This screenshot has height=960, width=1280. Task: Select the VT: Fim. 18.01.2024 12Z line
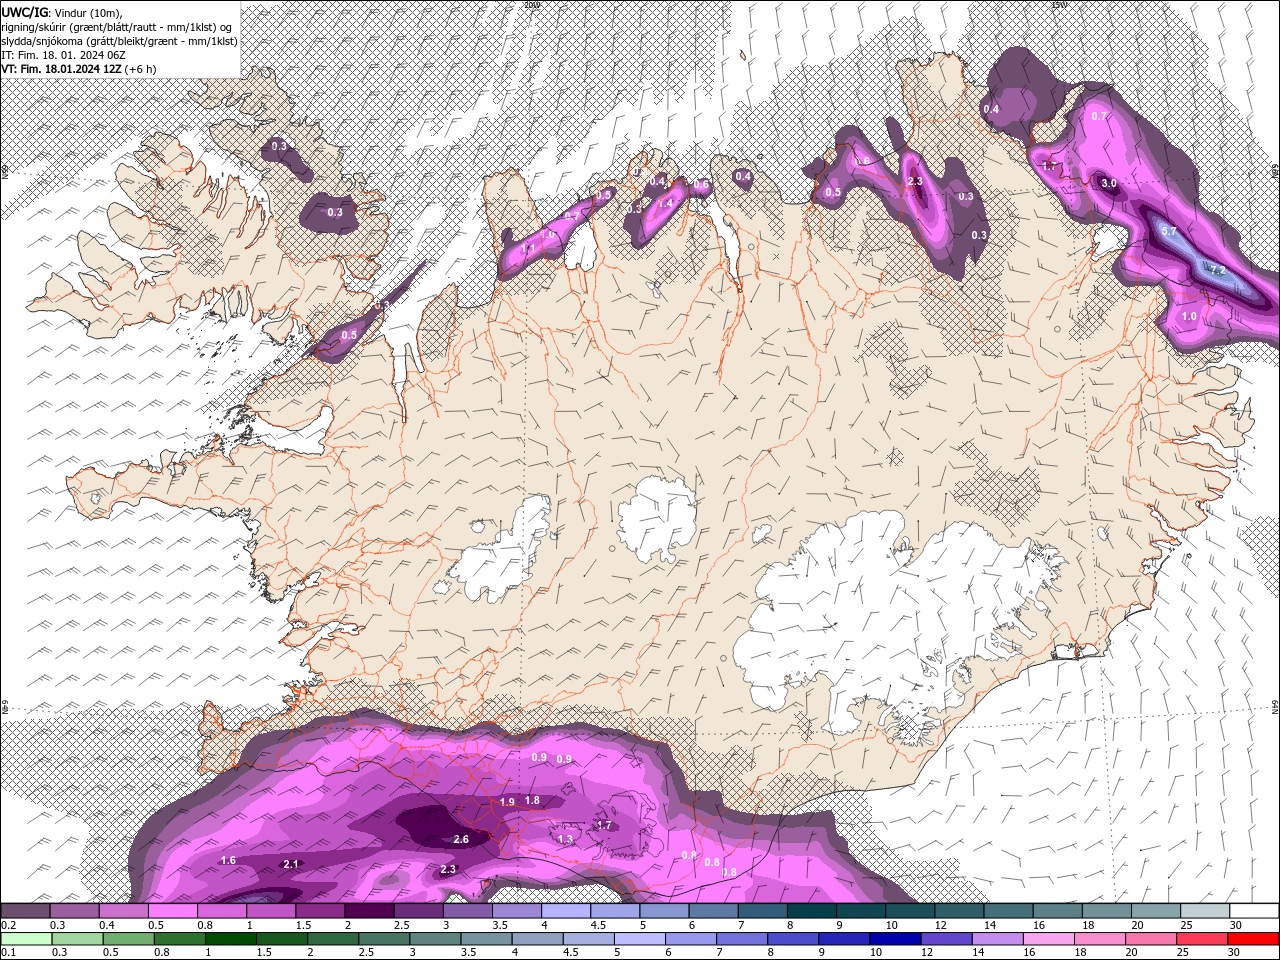coord(79,69)
